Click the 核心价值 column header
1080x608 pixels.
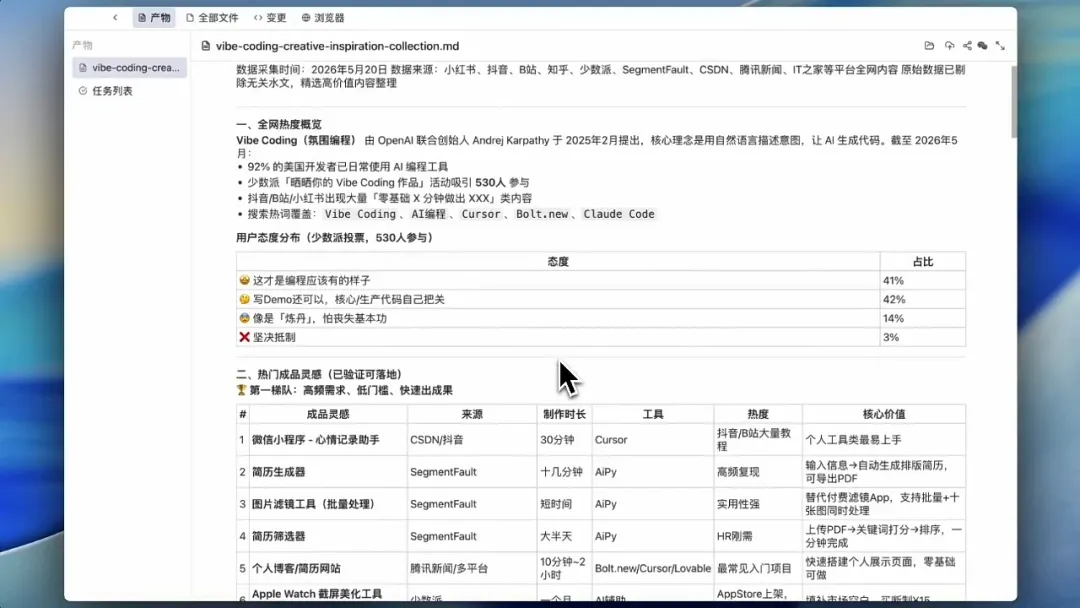point(884,414)
